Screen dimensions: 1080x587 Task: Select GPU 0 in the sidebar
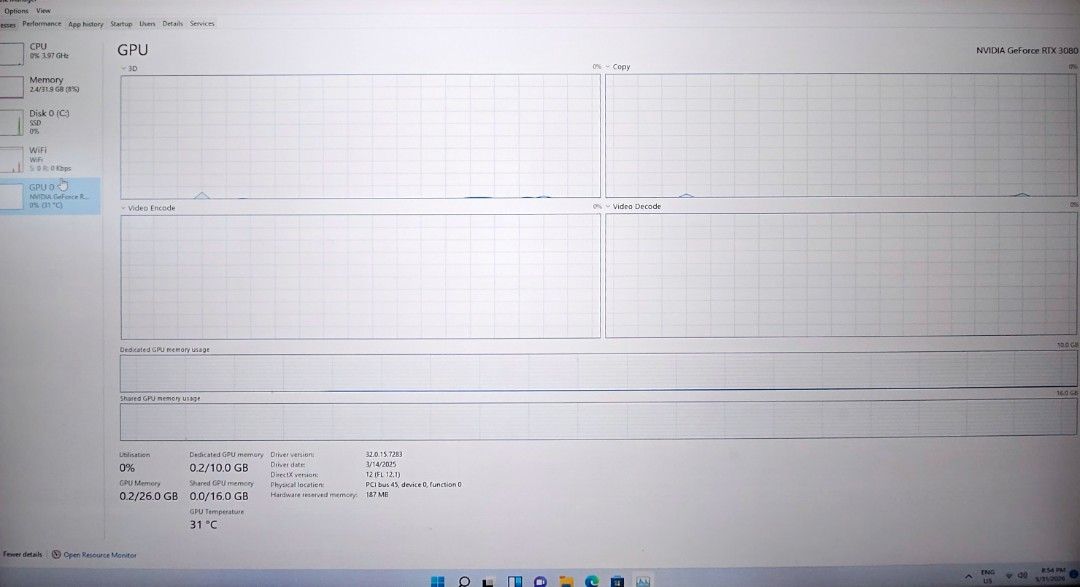point(50,196)
